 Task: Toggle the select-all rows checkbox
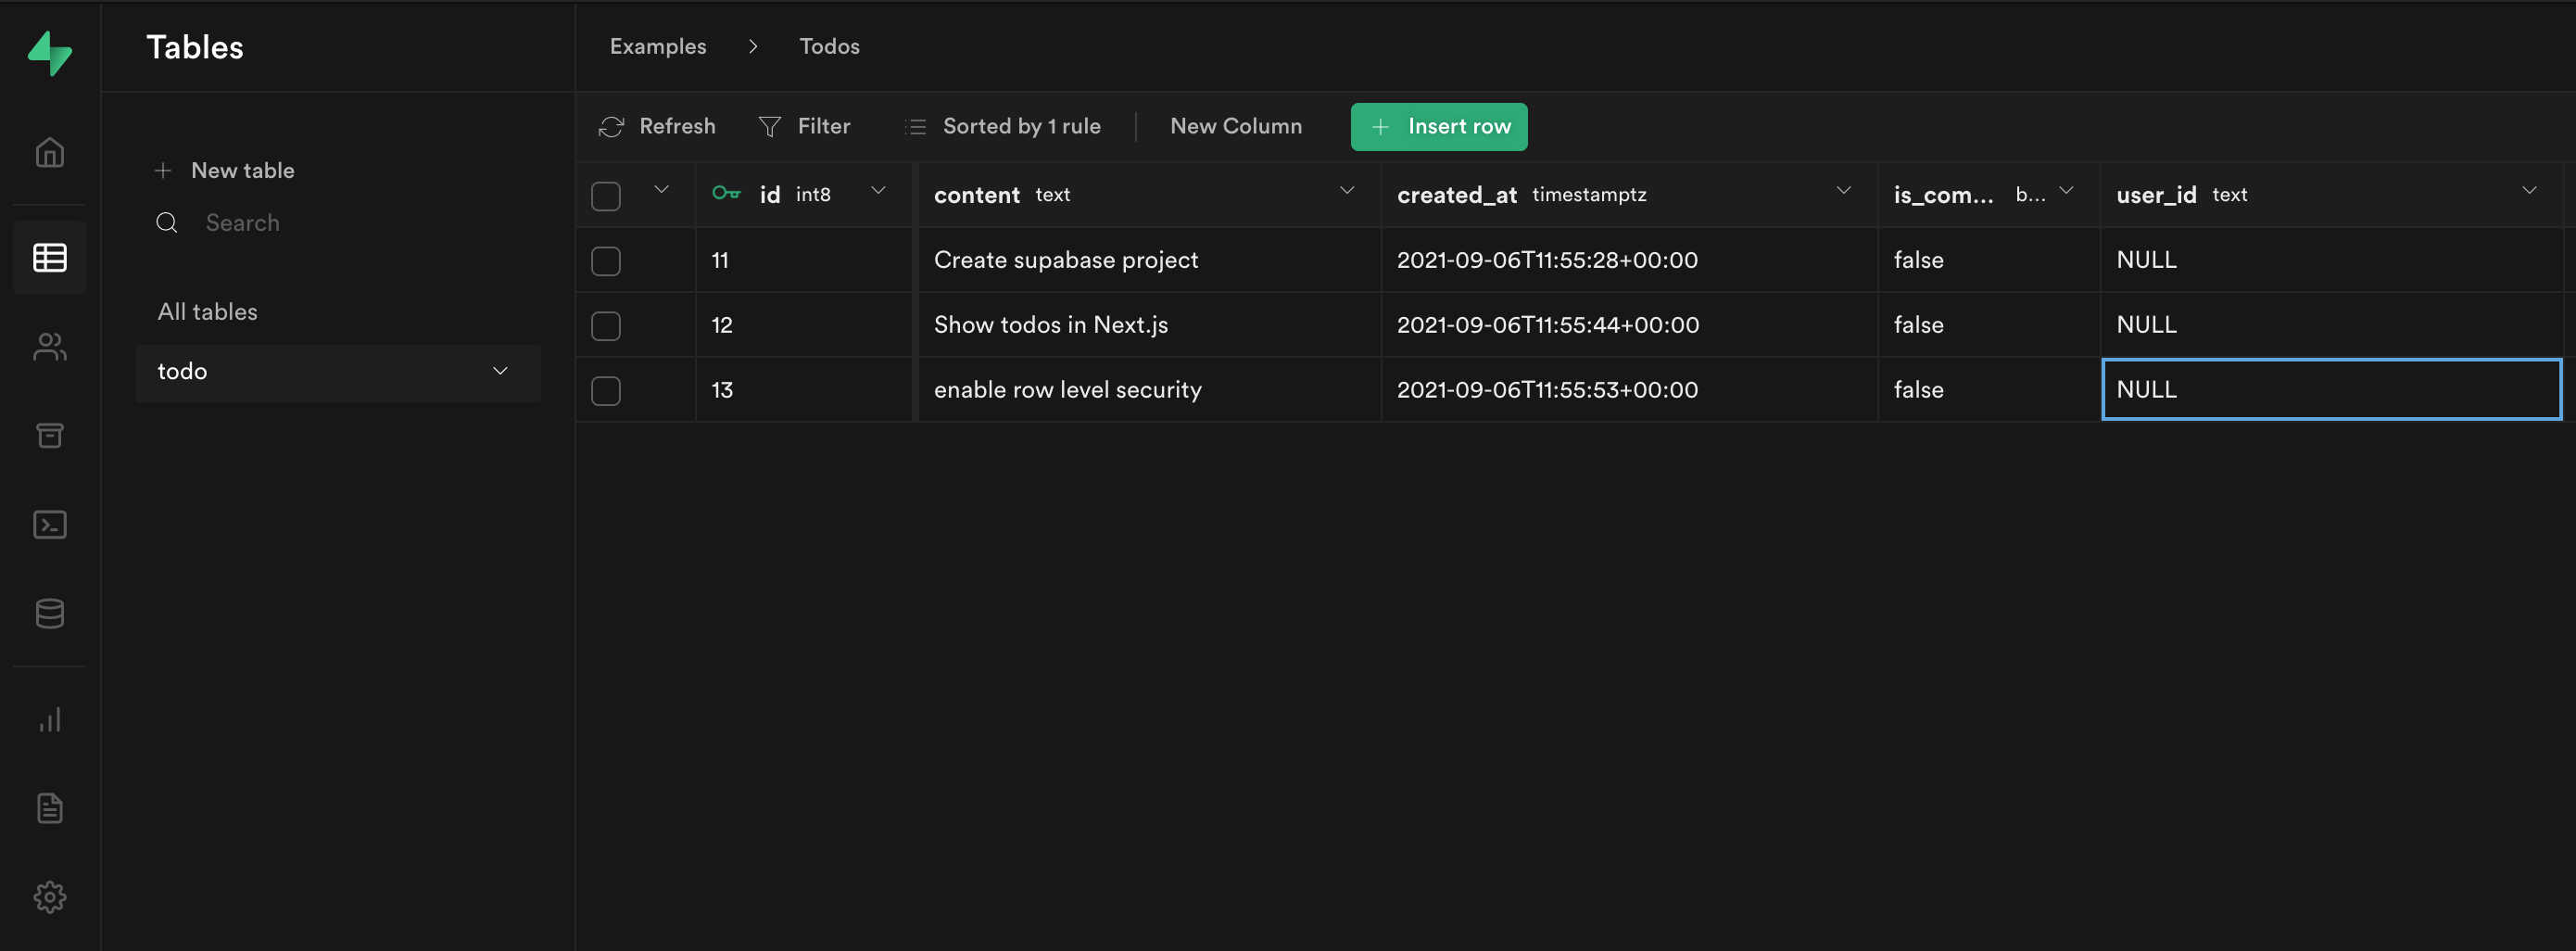pos(606,196)
